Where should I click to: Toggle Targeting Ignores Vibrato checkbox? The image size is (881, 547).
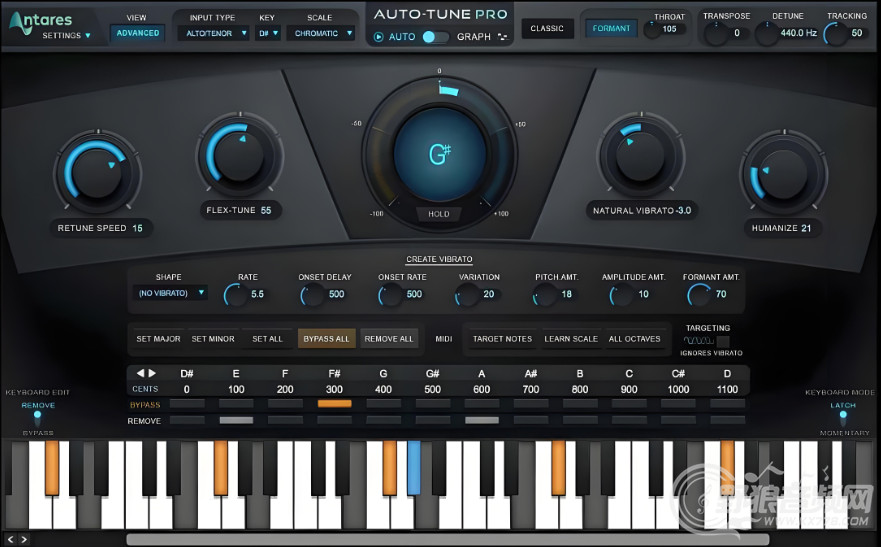(723, 341)
